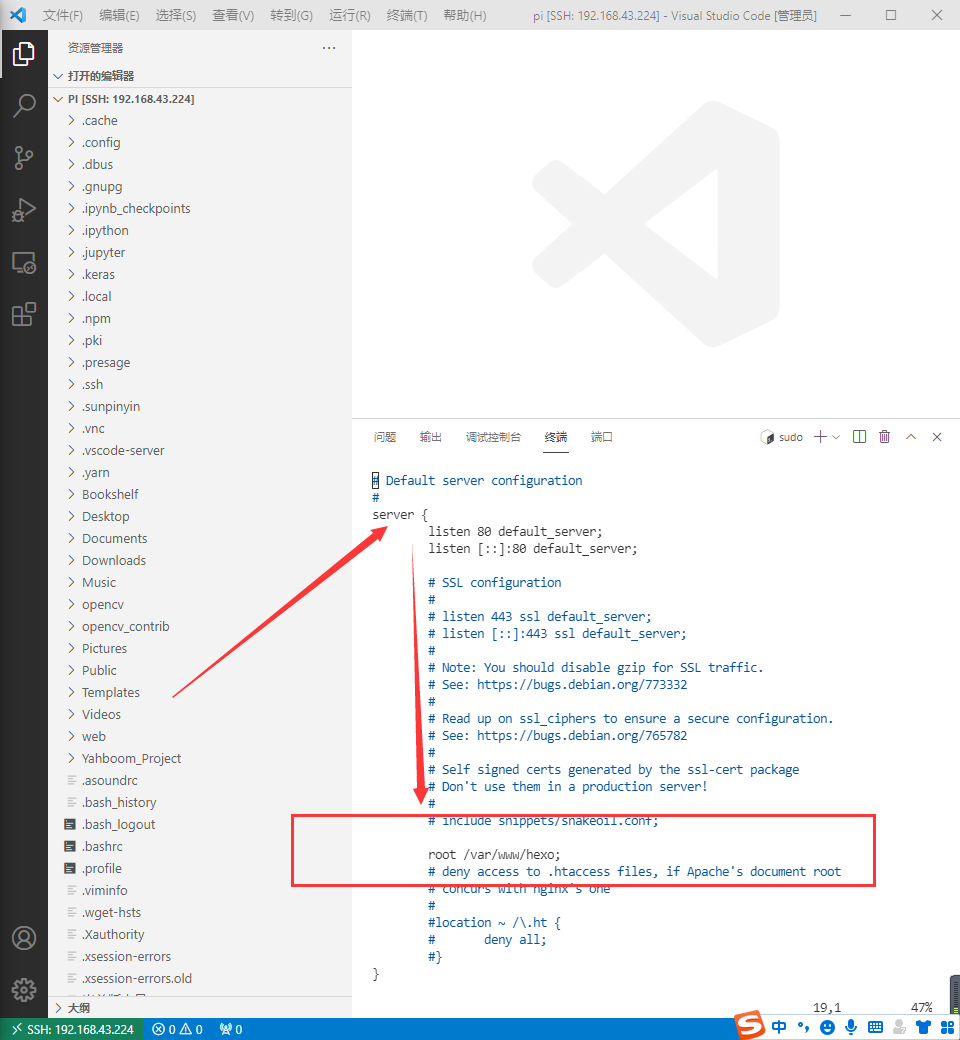Viewport: 960px width, 1040px height.
Task: Expand the .vscode-server folder
Action: point(200,450)
